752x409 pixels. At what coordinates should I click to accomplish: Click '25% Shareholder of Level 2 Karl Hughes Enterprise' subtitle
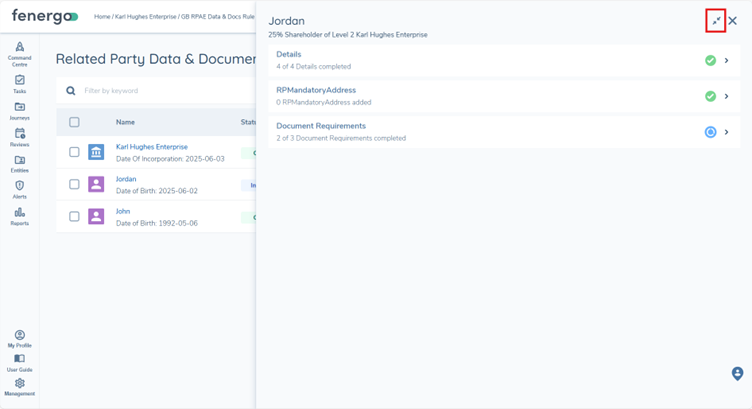(348, 35)
